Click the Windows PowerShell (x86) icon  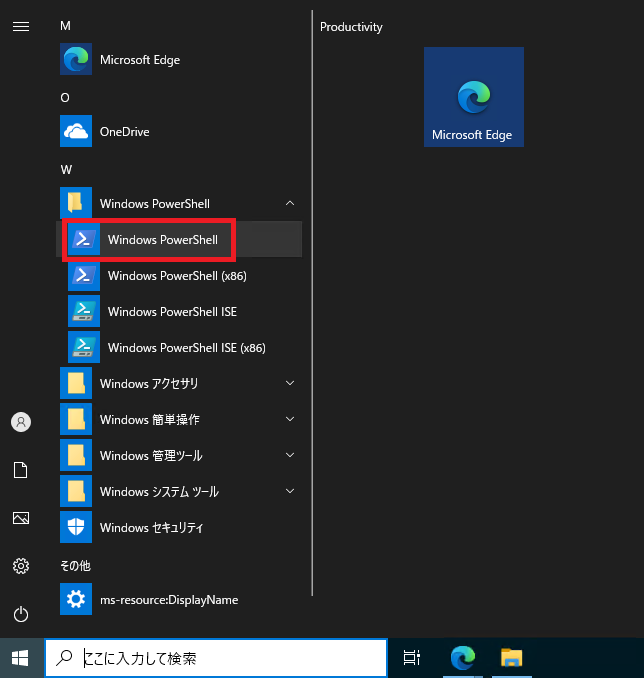[x=84, y=275]
